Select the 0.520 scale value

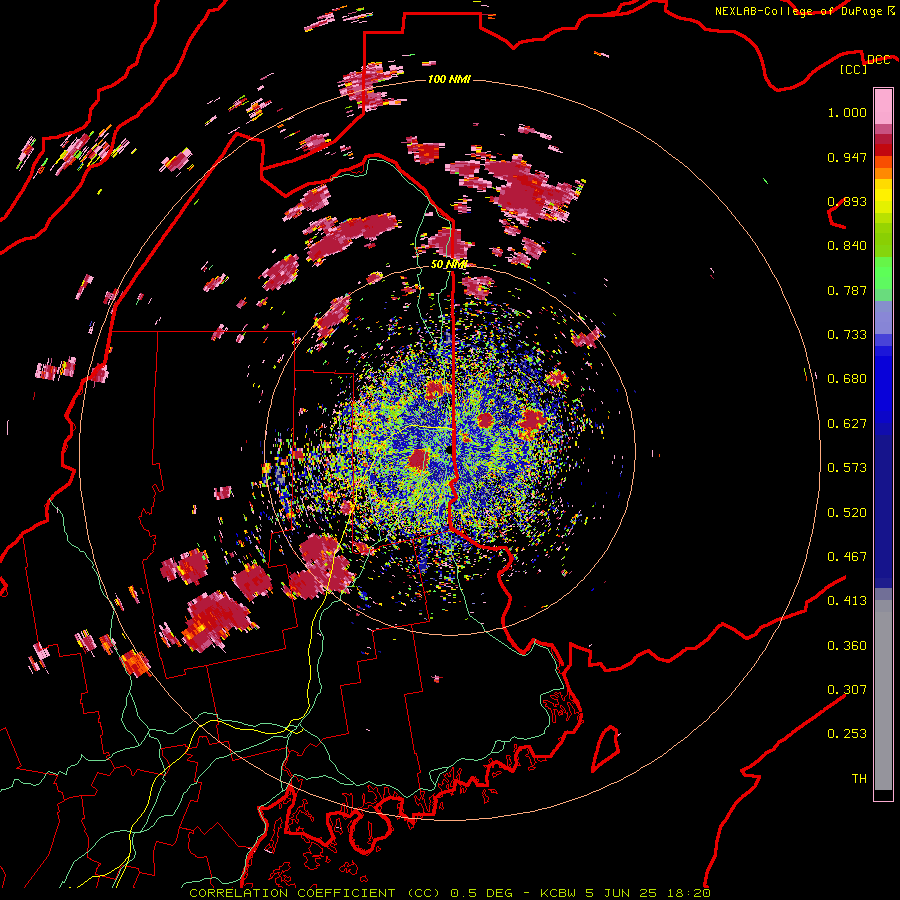point(847,513)
